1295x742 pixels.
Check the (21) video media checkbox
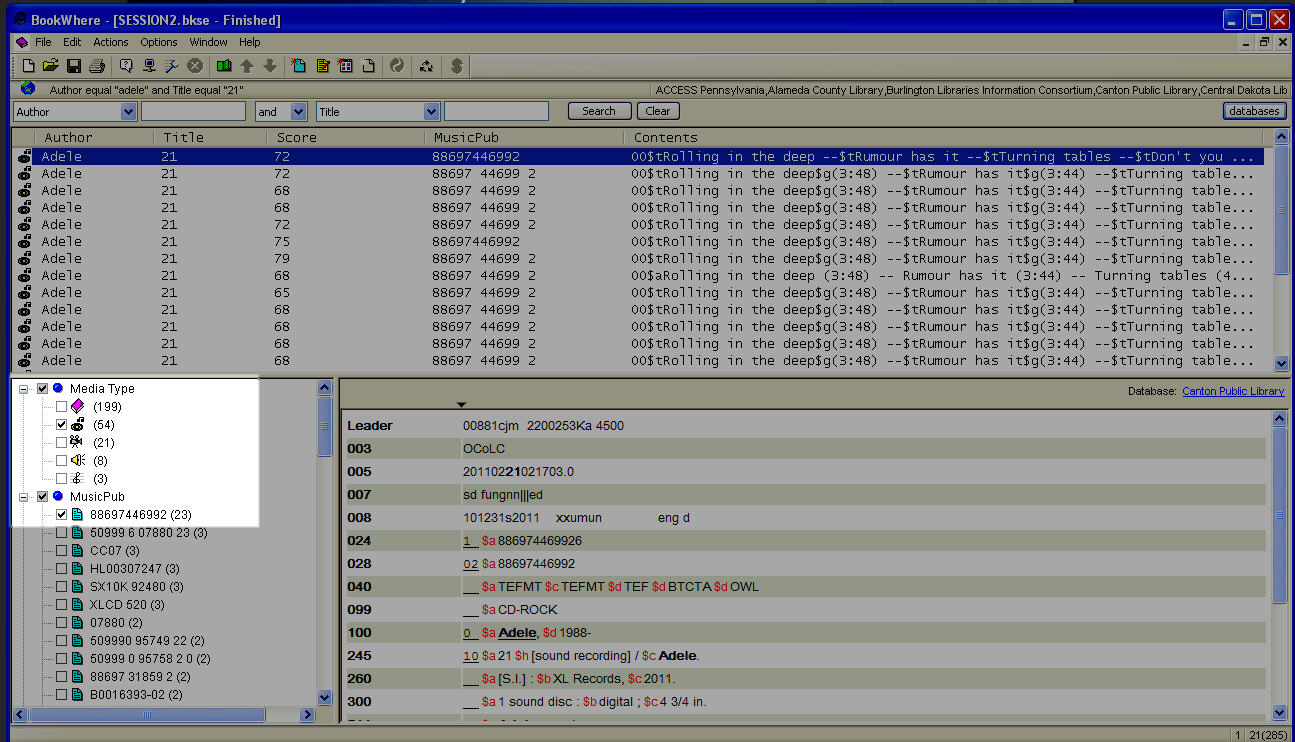coord(62,442)
